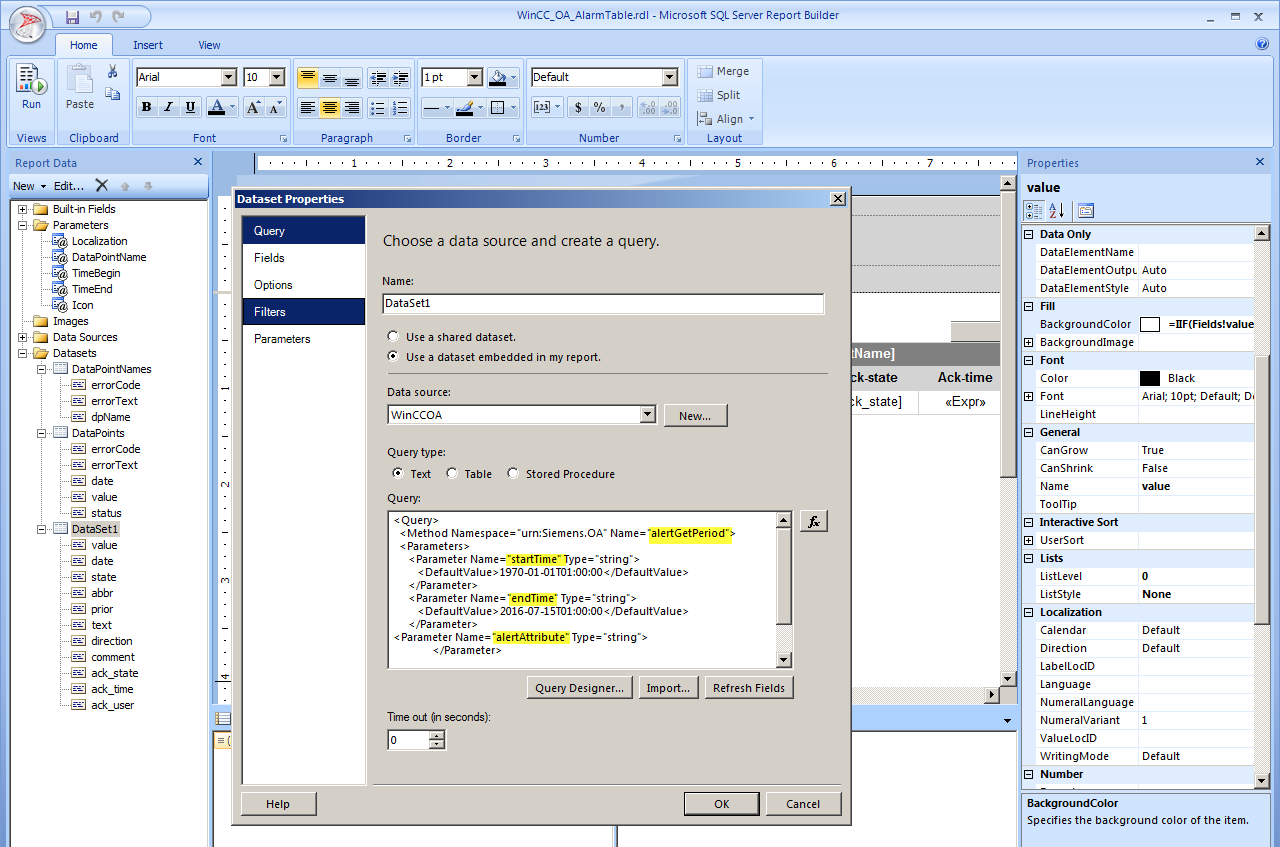Increase indent in Paragraph group
The image size is (1280, 847).
400,78
